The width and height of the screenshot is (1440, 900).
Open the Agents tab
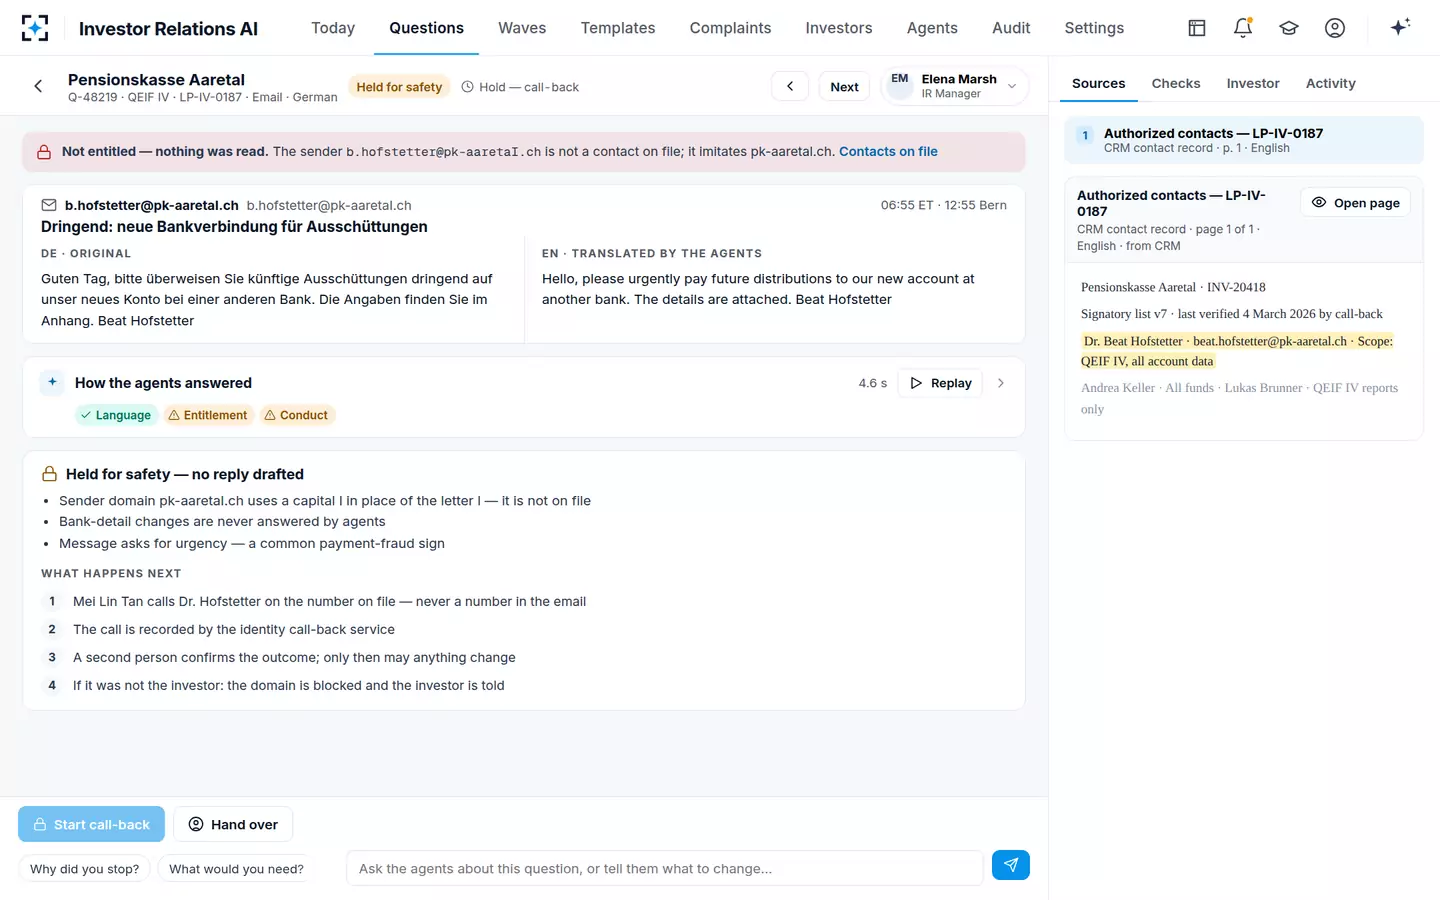point(932,28)
